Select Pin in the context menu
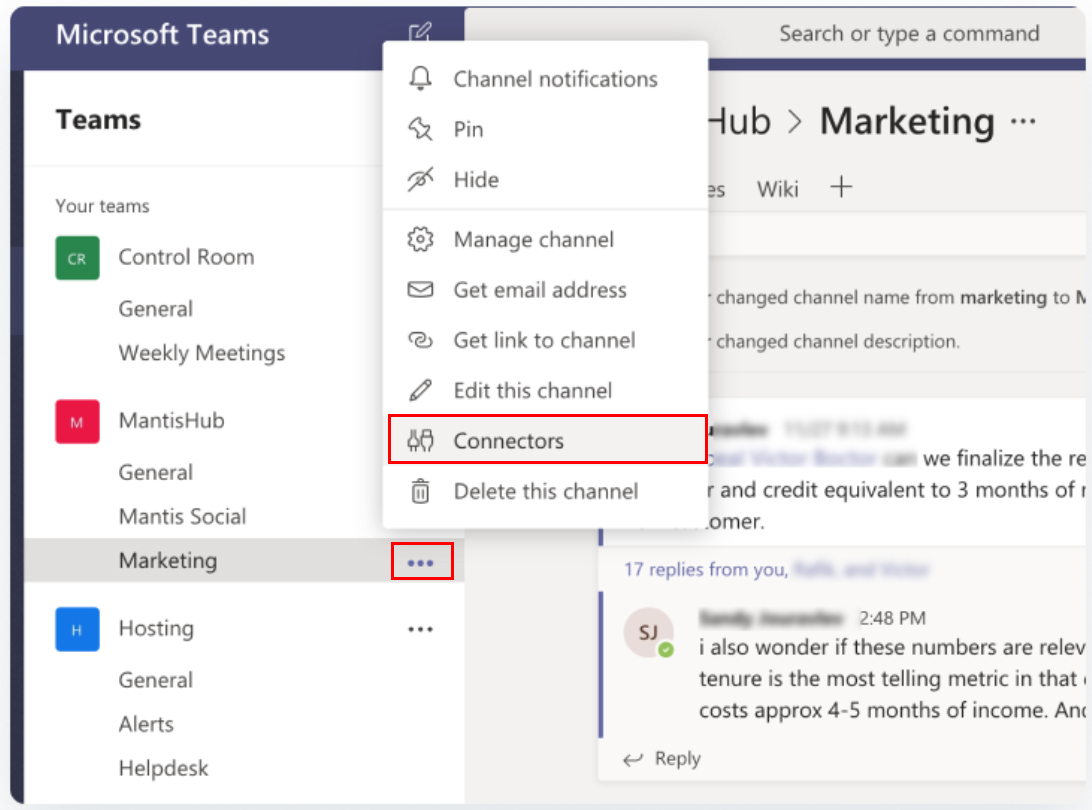Viewport: 1092px width, 810px height. click(x=545, y=129)
